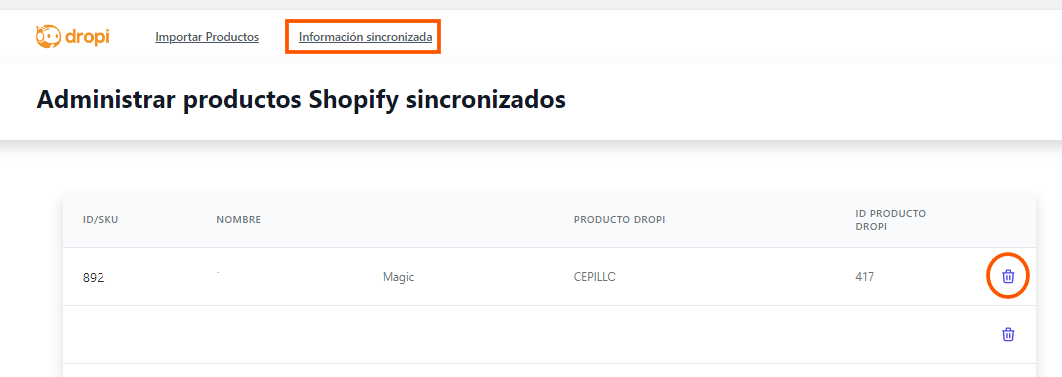
Task: Click the Administrar productos Shopify sincronizados heading
Action: coord(301,99)
